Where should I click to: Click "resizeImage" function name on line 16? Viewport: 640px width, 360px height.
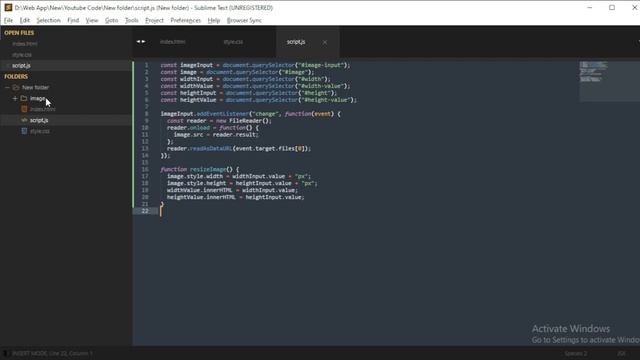coord(208,169)
